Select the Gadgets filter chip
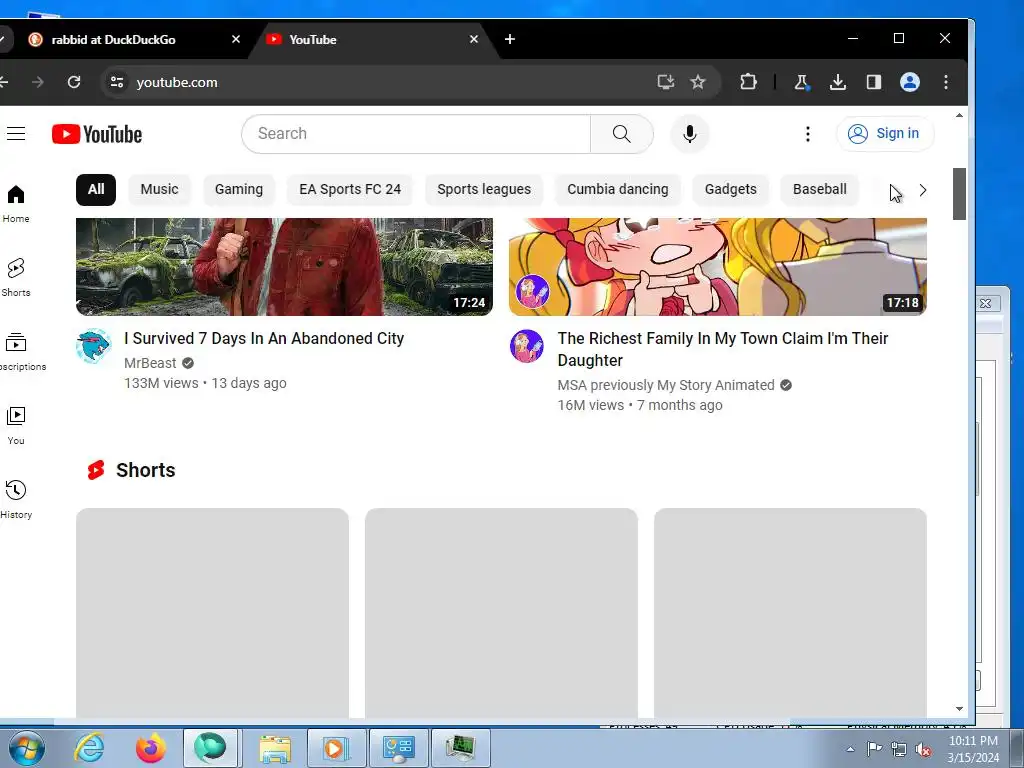The width and height of the screenshot is (1024, 768). tap(731, 189)
